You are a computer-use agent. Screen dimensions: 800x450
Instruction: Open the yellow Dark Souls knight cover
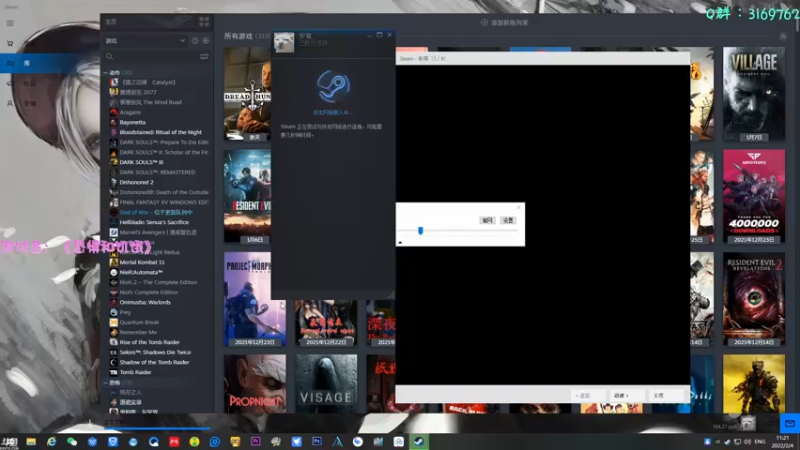pos(754,384)
